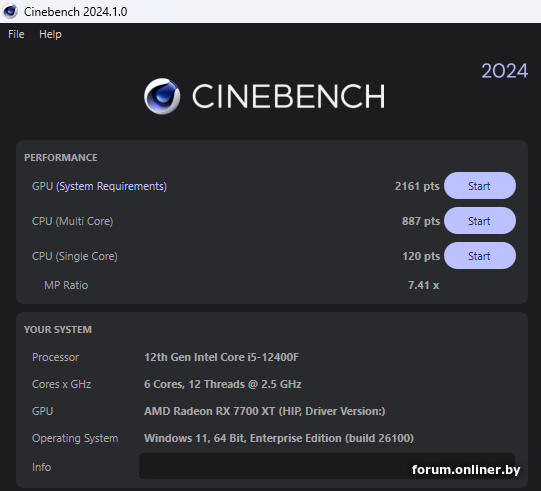
Task: Click the Cores x GHz value
Action: [223, 384]
